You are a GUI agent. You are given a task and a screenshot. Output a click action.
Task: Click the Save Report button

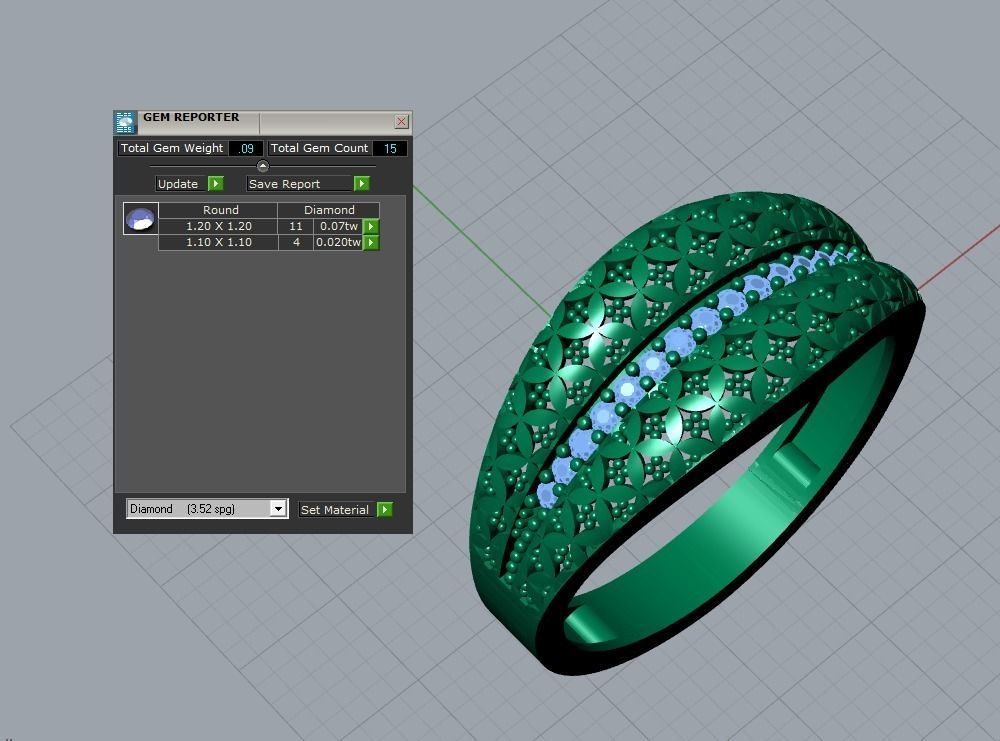point(300,184)
